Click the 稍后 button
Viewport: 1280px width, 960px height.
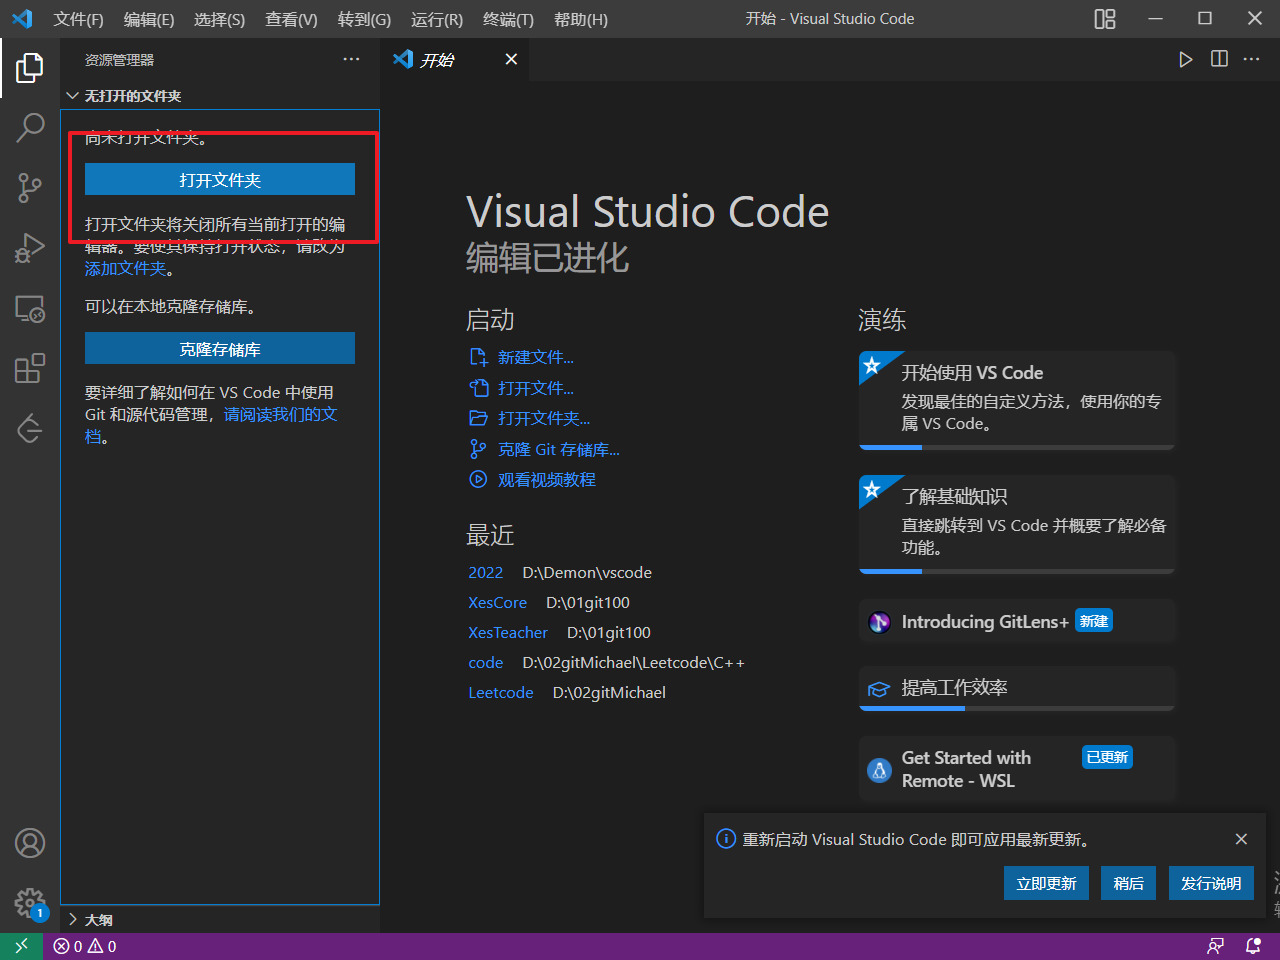click(1129, 883)
